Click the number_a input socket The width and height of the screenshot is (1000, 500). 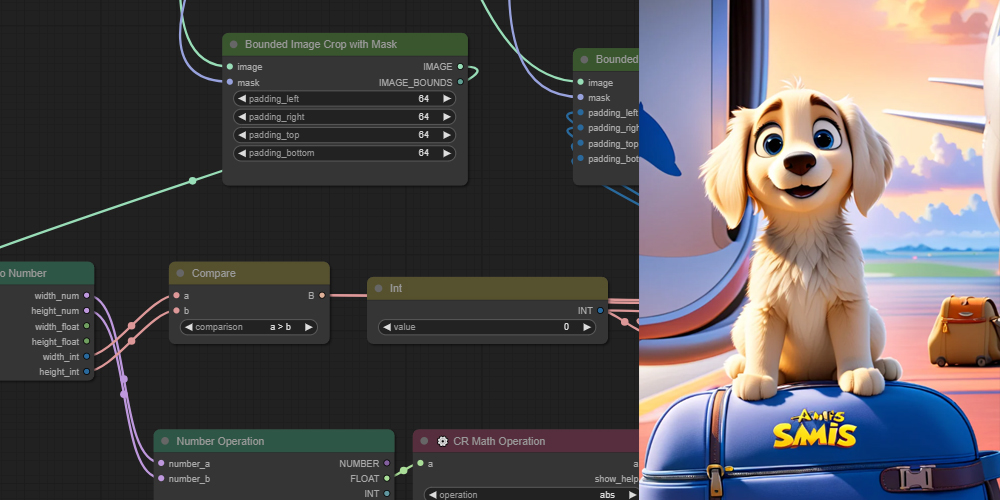tap(161, 464)
